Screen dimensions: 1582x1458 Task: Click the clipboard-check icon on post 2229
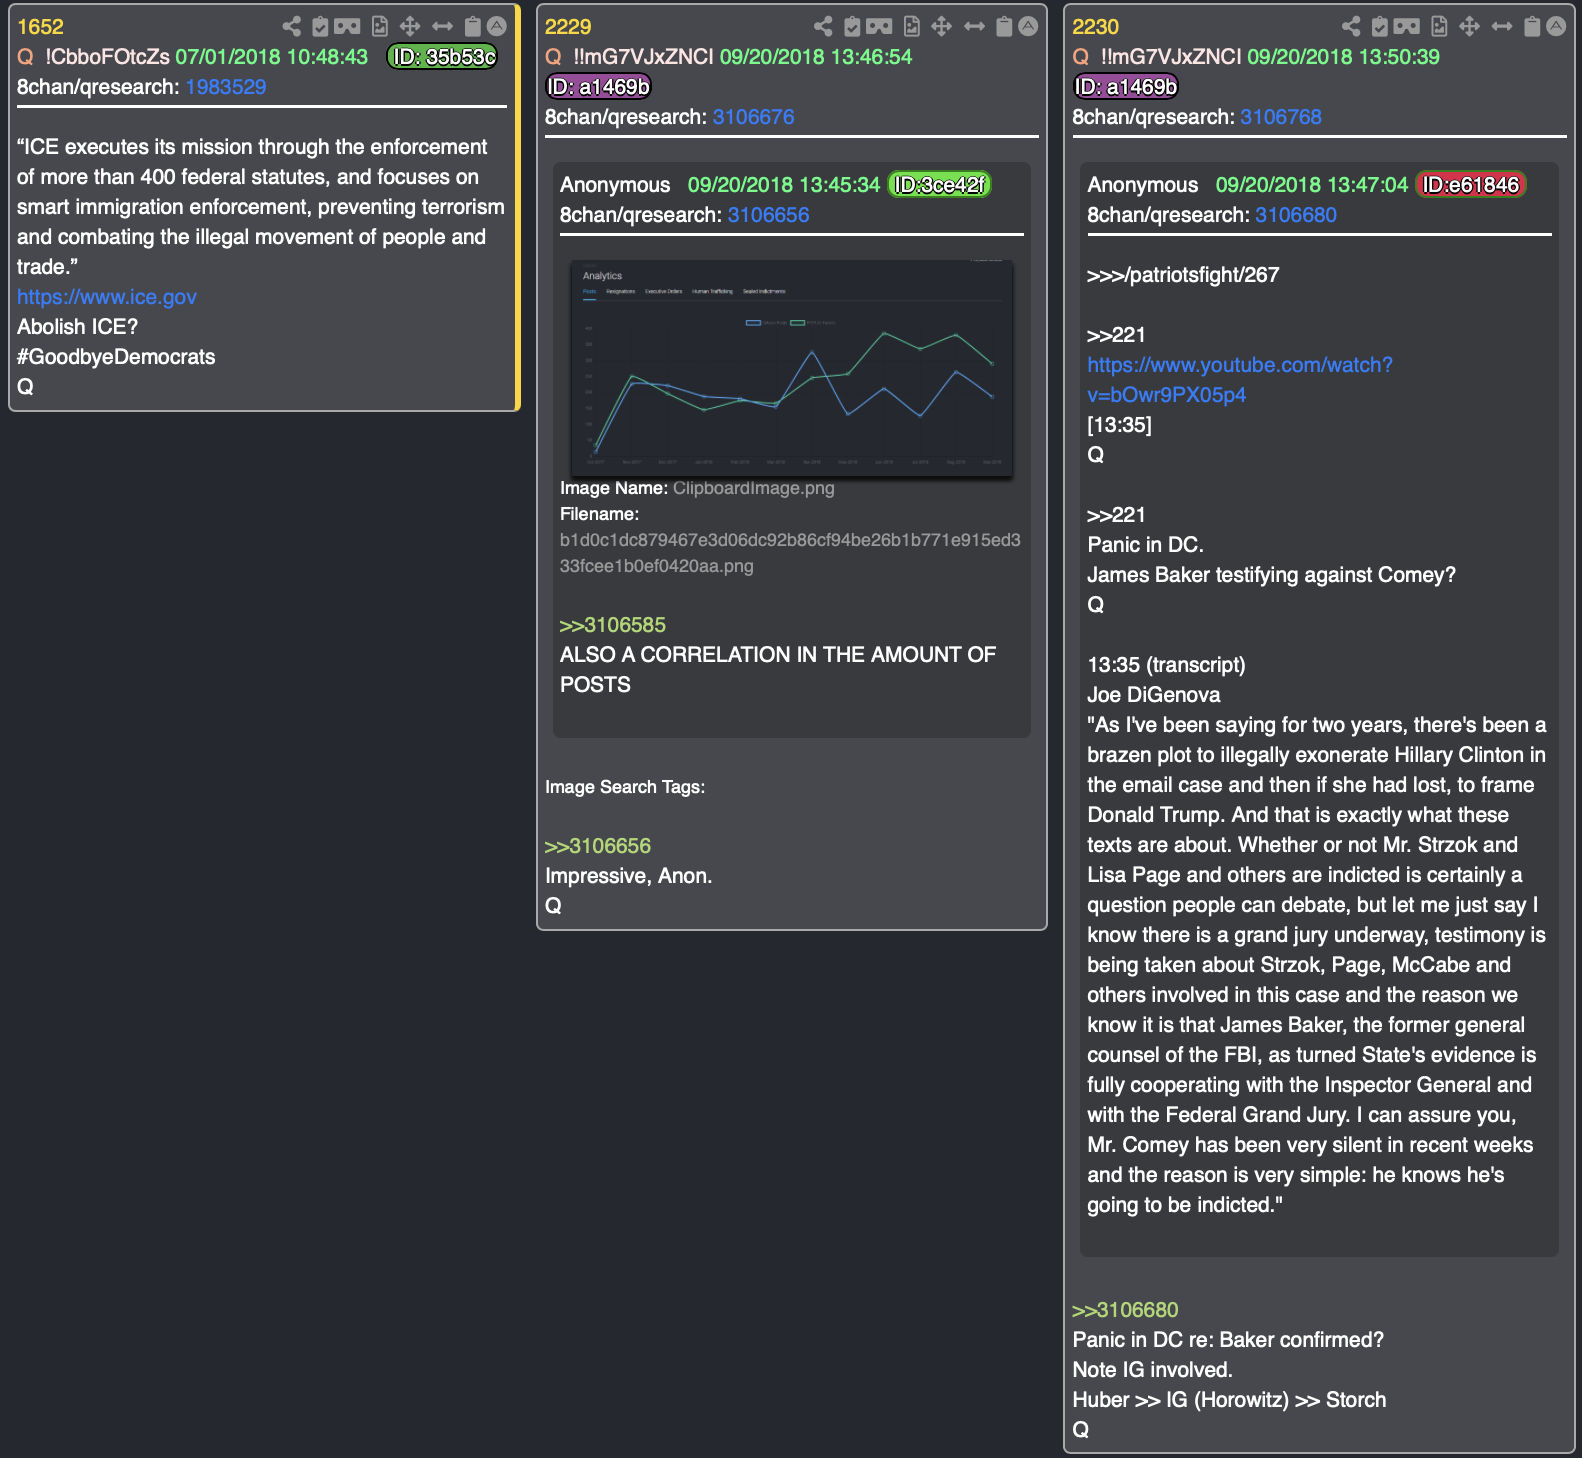point(852,26)
